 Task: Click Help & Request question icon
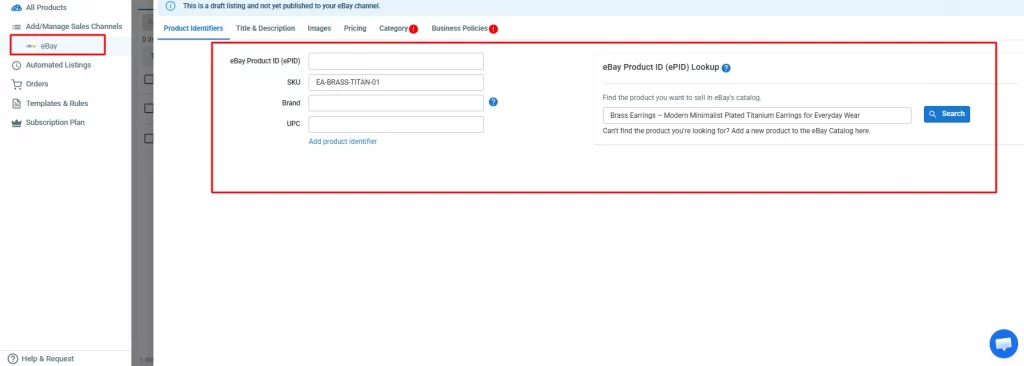pyautogui.click(x=12, y=358)
